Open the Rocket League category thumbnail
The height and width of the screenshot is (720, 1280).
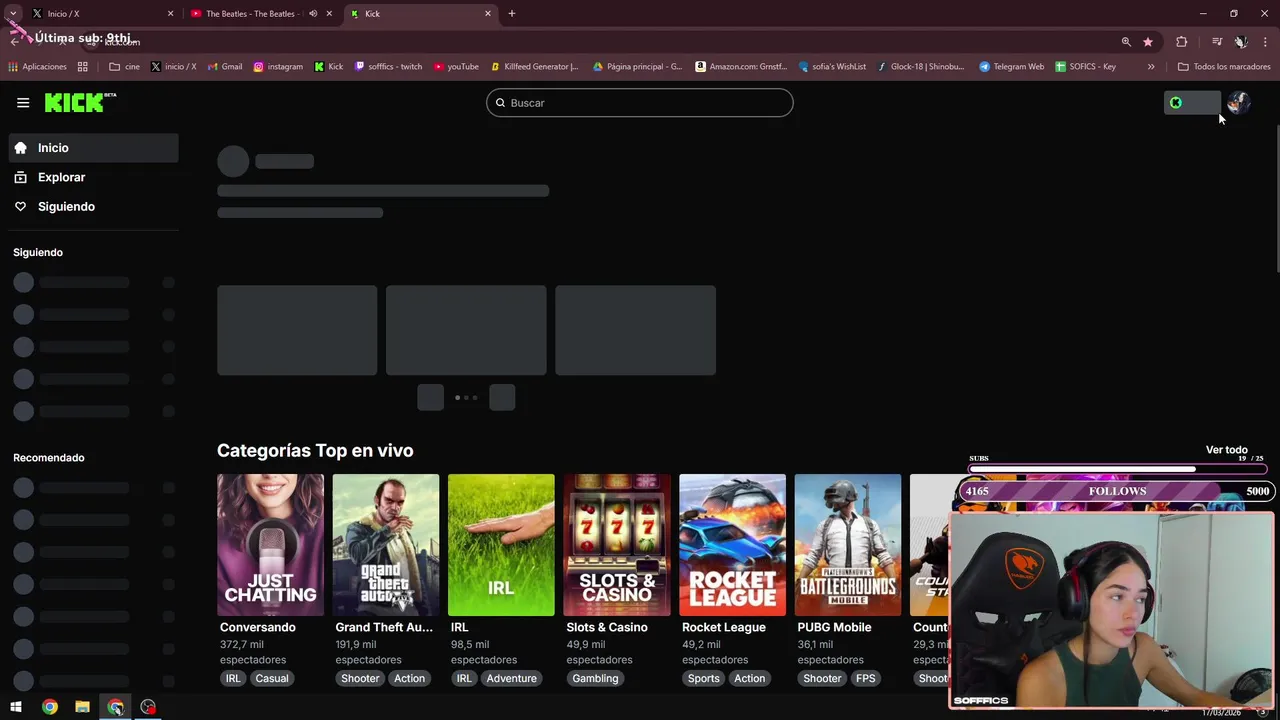point(732,545)
